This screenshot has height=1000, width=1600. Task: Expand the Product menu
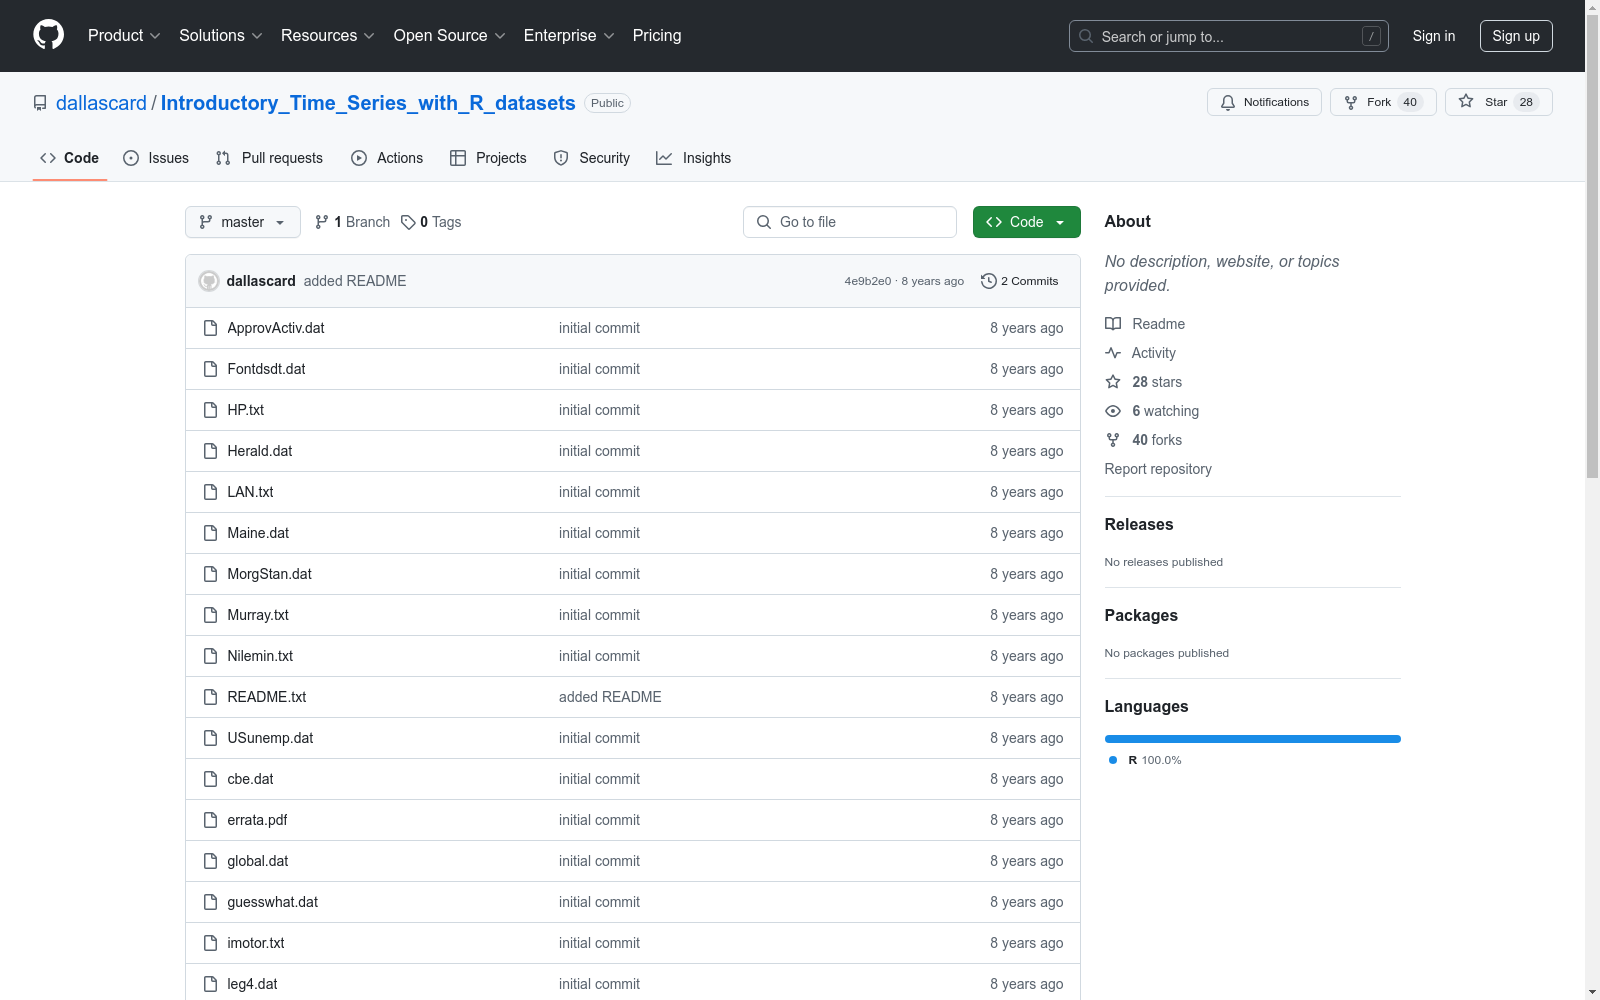coord(124,36)
